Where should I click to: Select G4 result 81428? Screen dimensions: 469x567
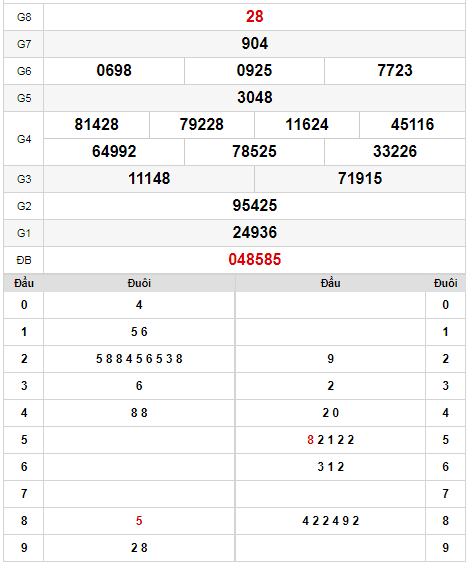97,125
